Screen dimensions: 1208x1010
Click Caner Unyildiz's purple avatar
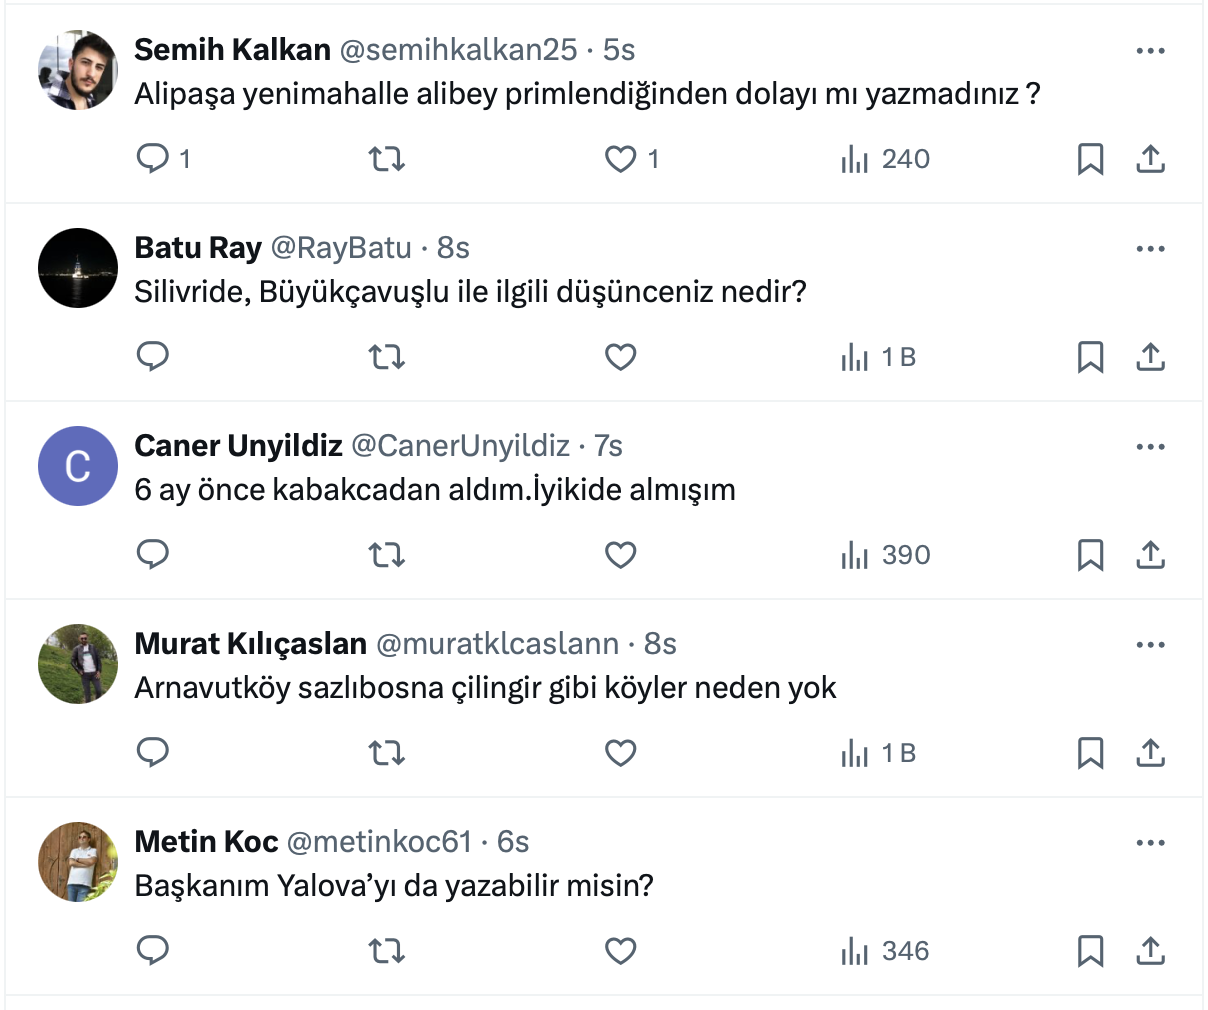(x=78, y=466)
